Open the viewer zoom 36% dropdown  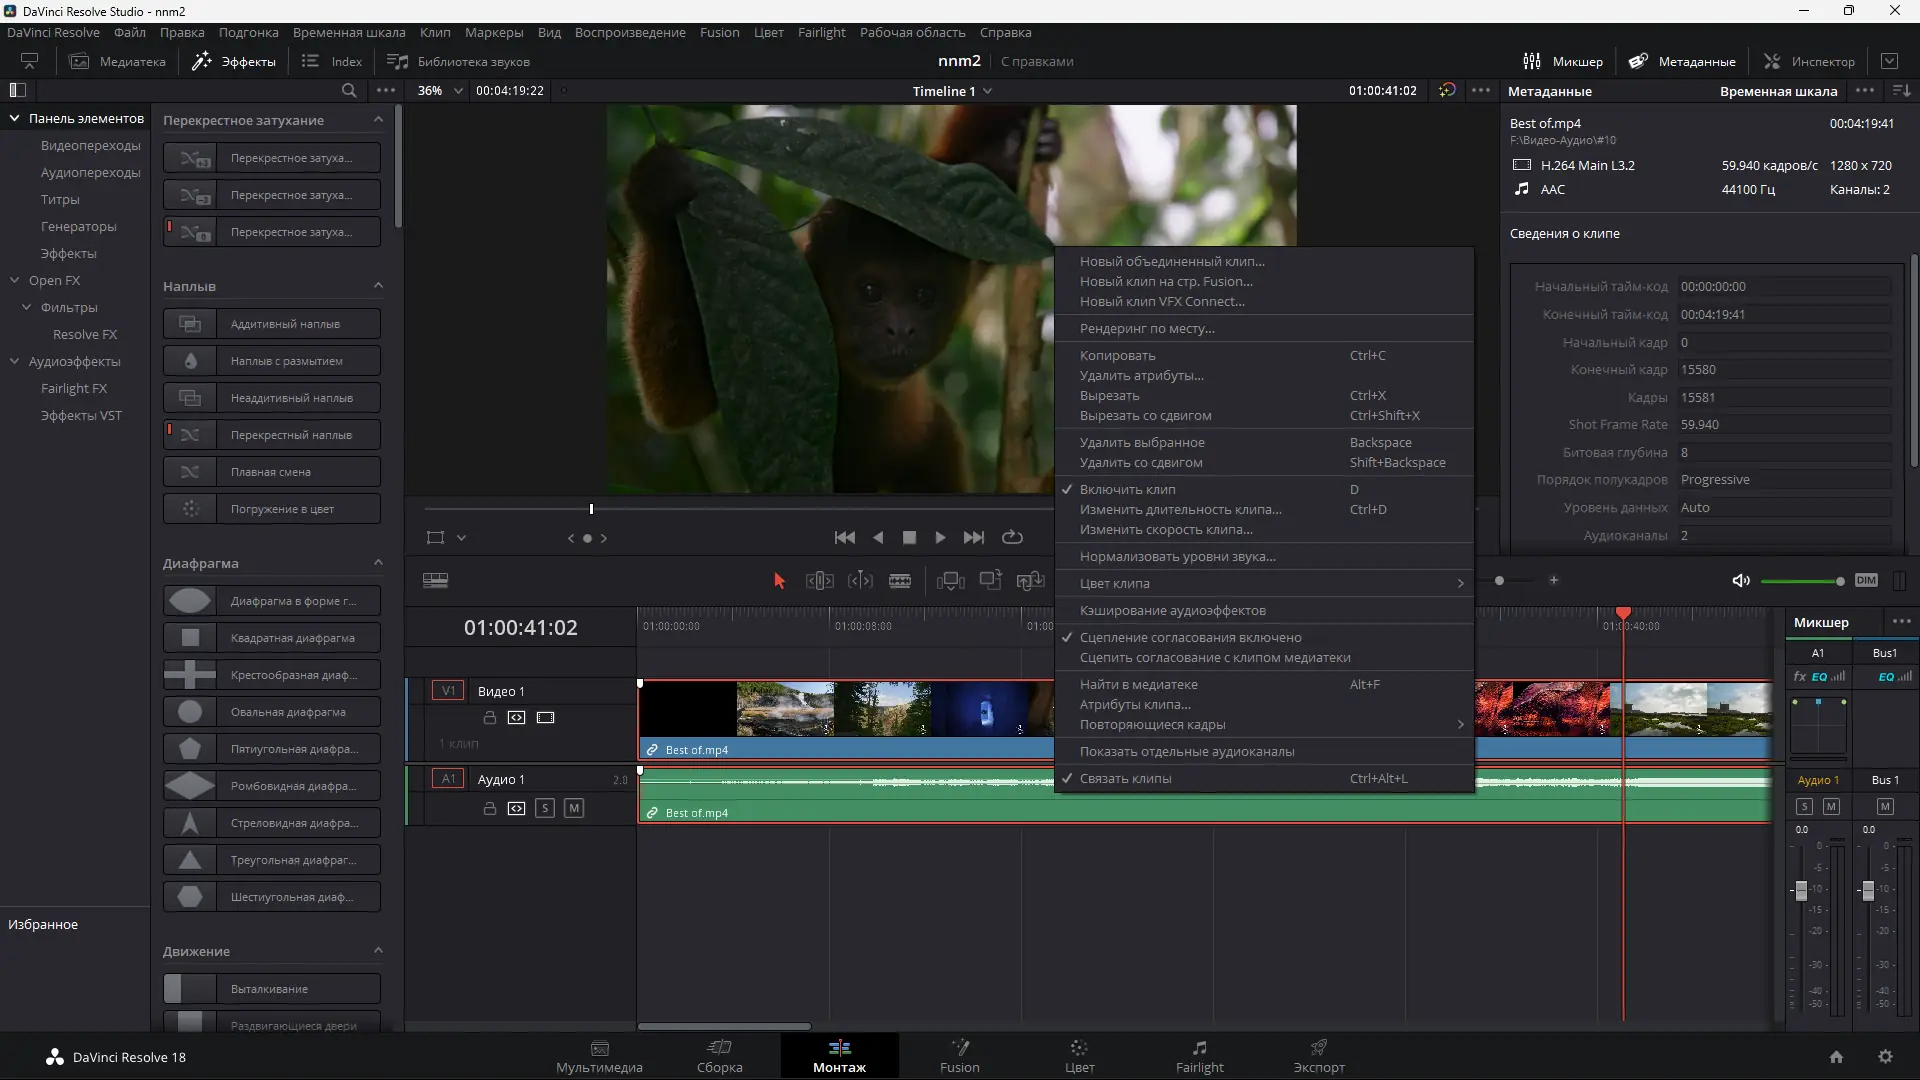point(441,90)
